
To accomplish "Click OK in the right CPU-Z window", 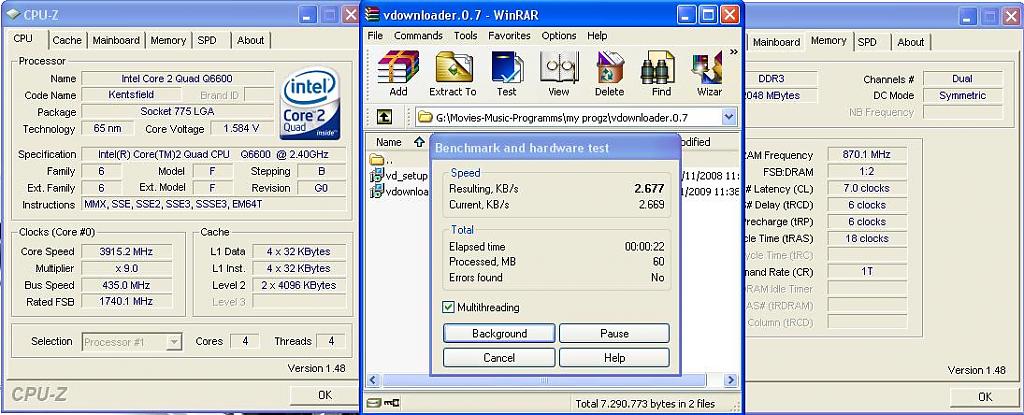I will point(985,396).
